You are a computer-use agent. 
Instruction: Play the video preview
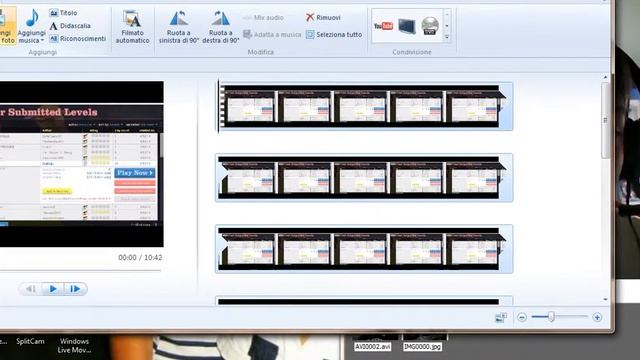53,289
